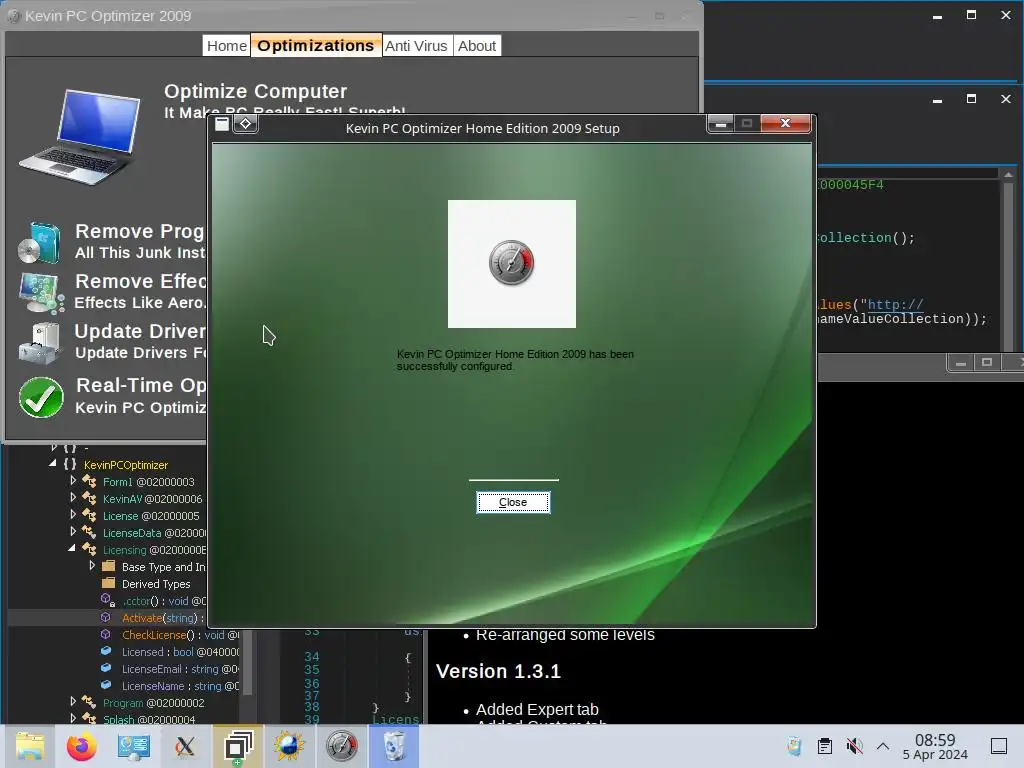Click the Close button in the Setup dialog
This screenshot has height=768, width=1024.
pos(513,502)
